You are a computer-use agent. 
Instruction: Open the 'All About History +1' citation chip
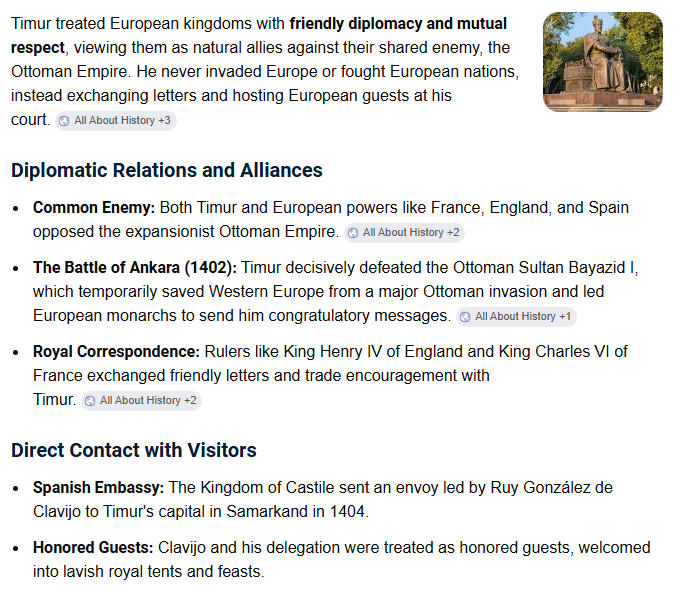click(516, 317)
